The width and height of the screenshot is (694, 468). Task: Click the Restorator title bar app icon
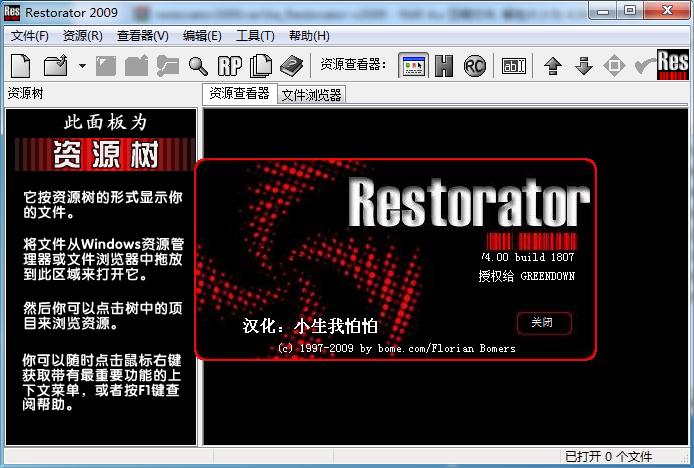[12, 12]
